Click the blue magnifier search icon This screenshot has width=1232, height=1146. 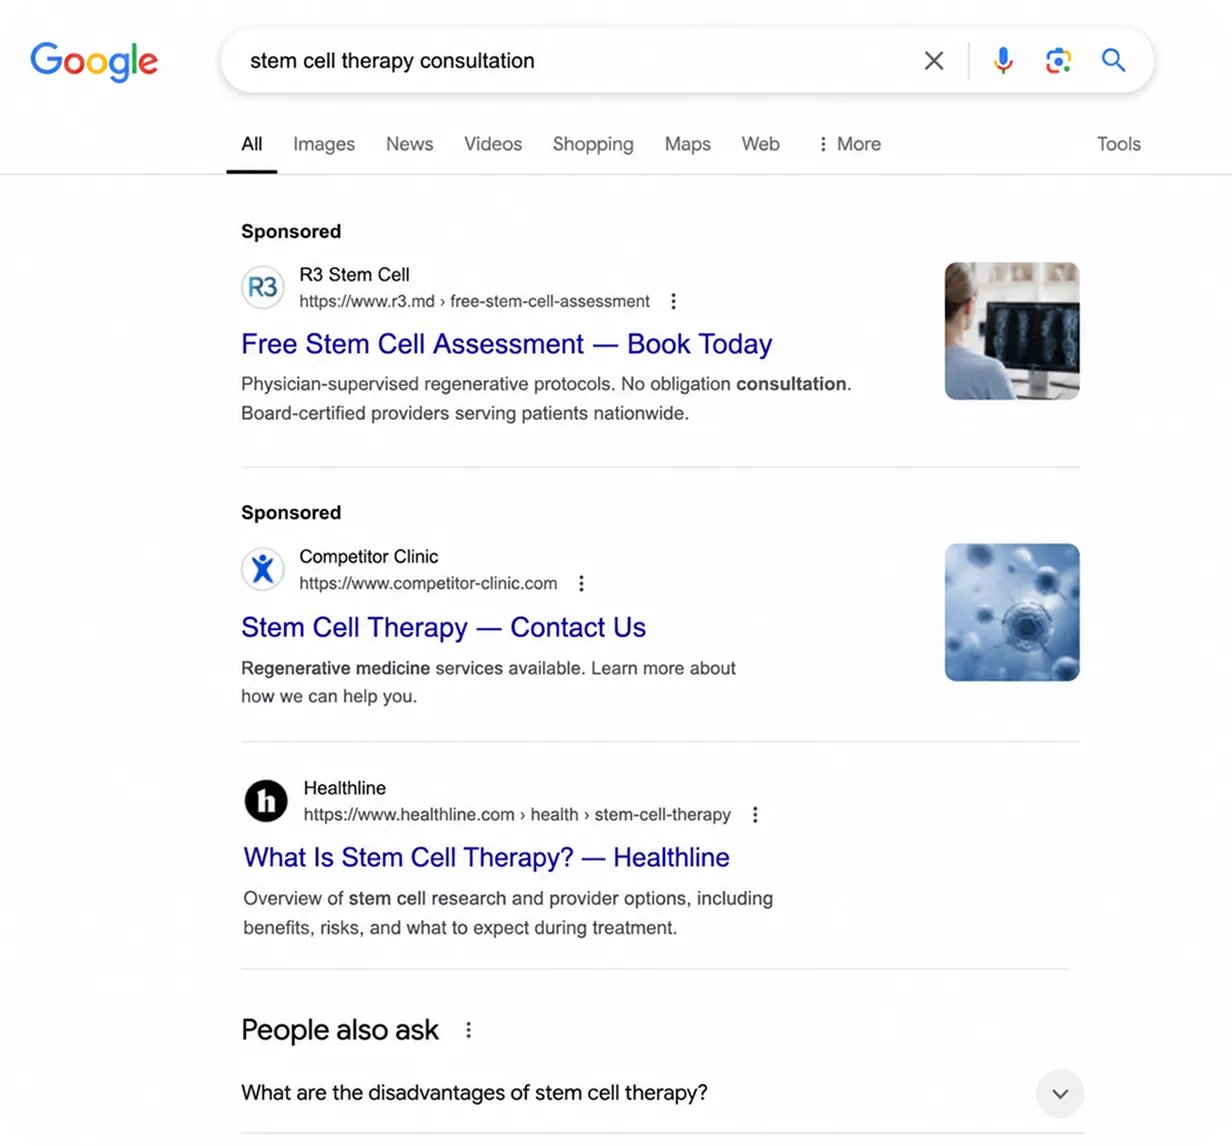1113,61
